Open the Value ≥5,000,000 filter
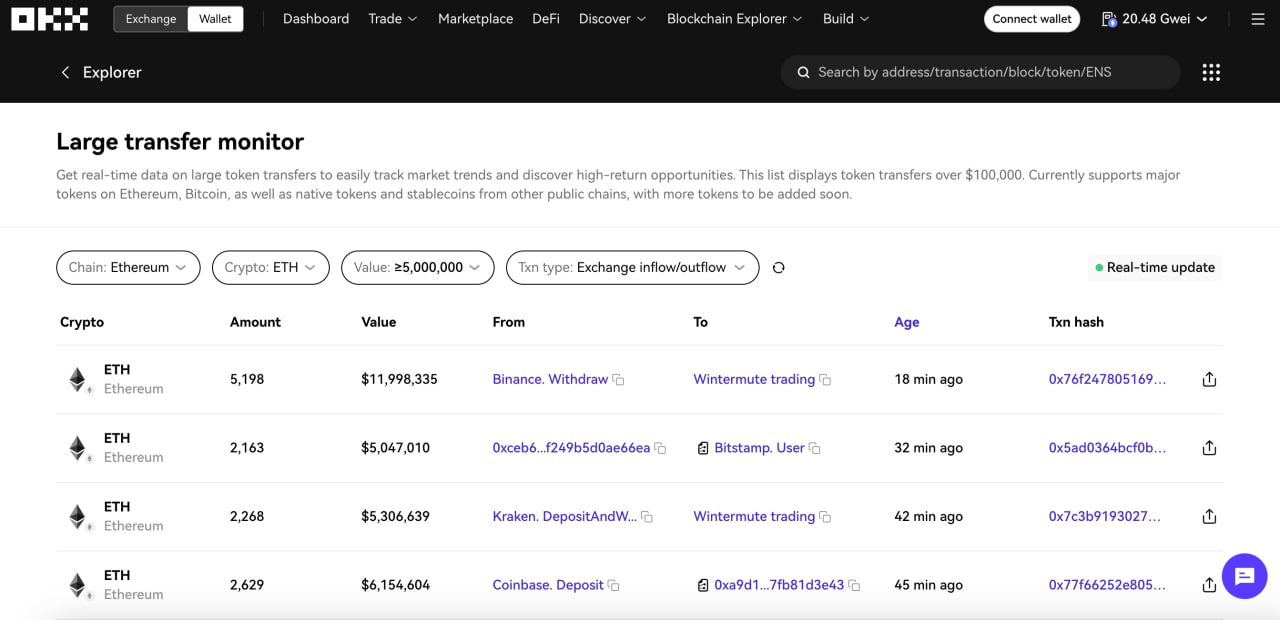The height and width of the screenshot is (620, 1280). click(418, 267)
